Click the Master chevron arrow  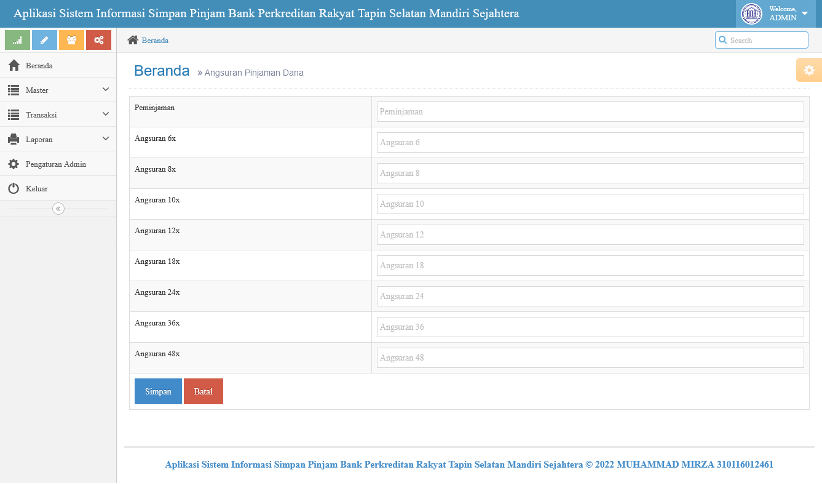pyautogui.click(x=105, y=90)
